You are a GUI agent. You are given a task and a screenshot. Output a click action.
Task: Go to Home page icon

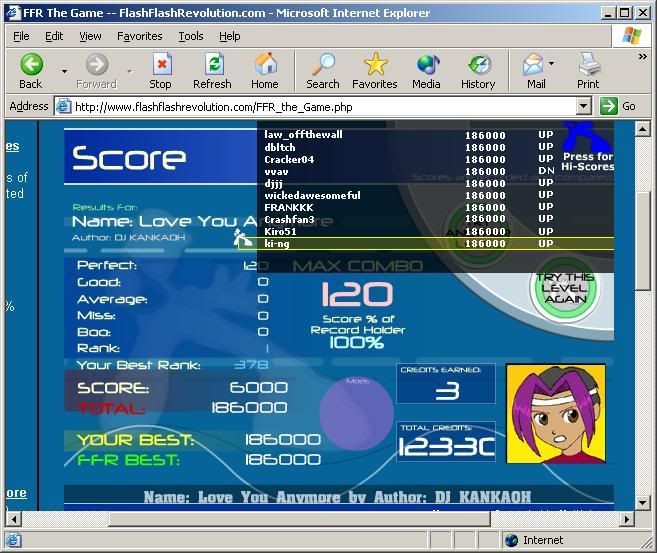click(x=265, y=66)
